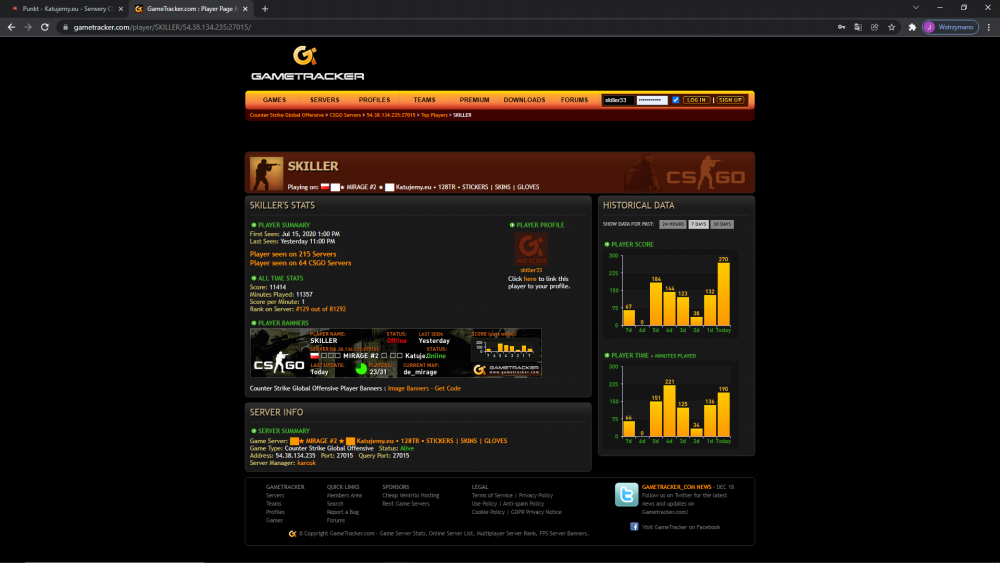Click the SIGN UP button
Image resolution: width=1000 pixels, height=563 pixels.
[x=730, y=100]
